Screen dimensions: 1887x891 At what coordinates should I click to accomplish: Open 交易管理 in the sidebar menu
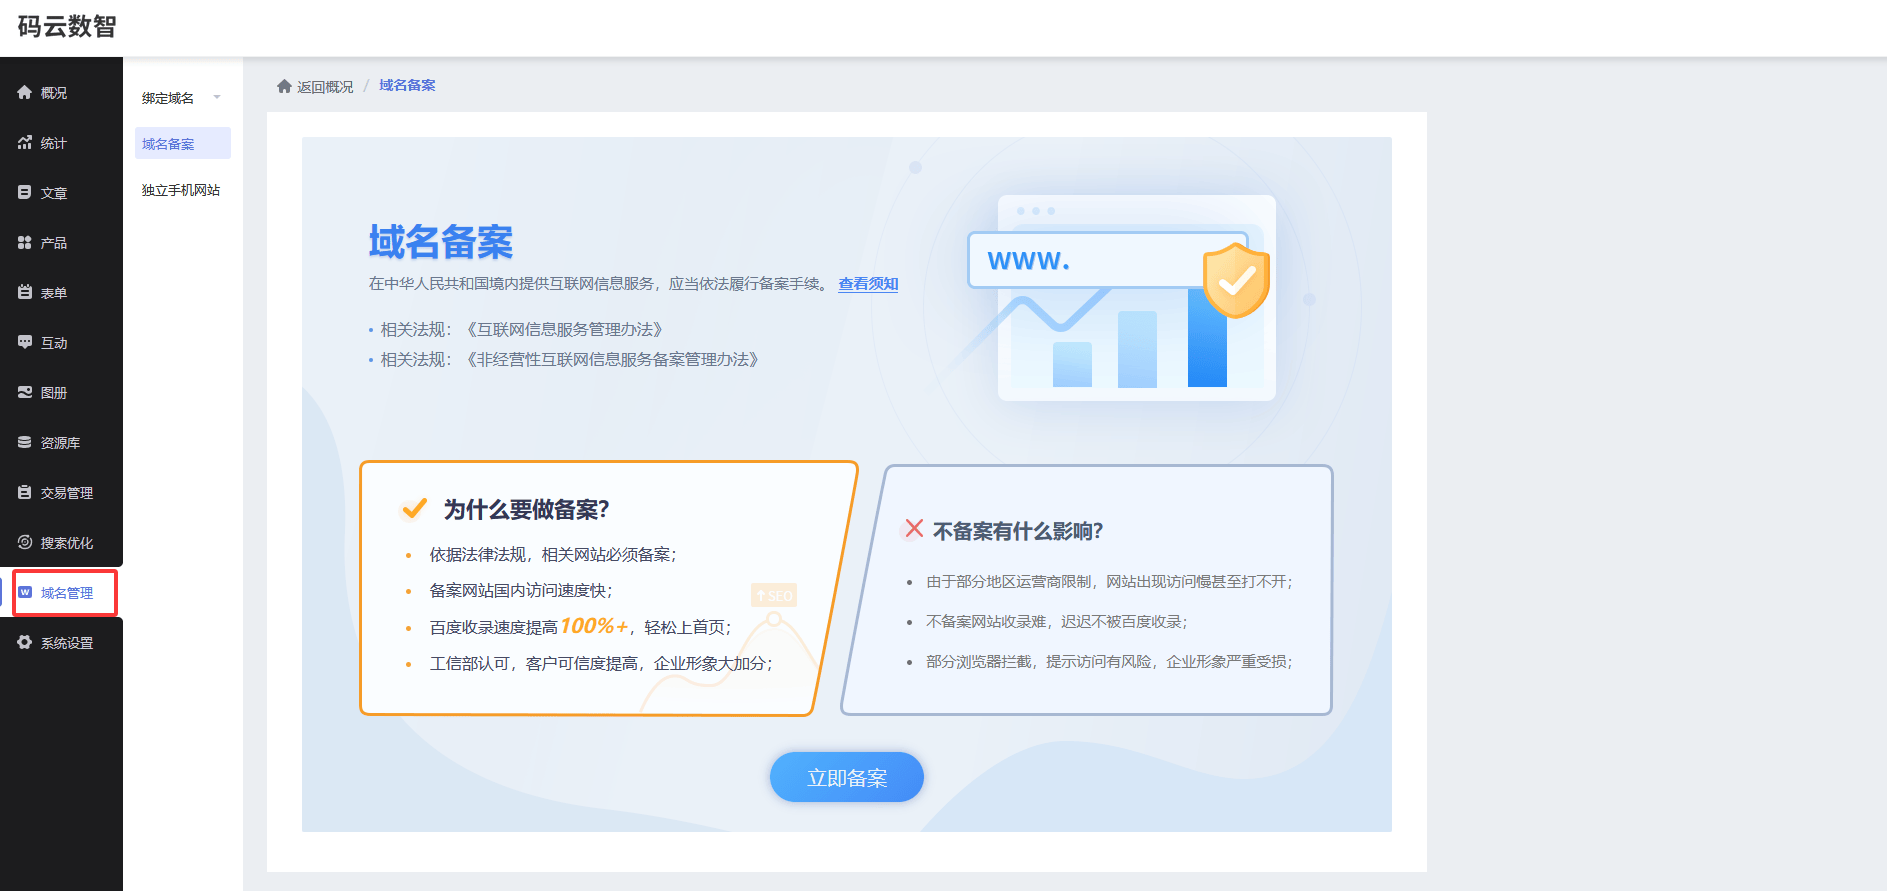(66, 493)
